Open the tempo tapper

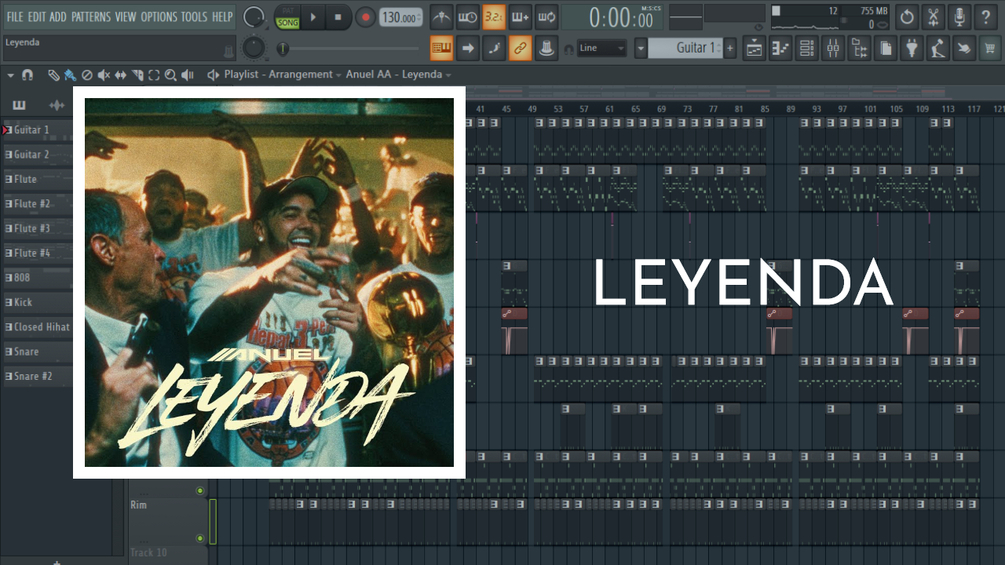pos(938,48)
